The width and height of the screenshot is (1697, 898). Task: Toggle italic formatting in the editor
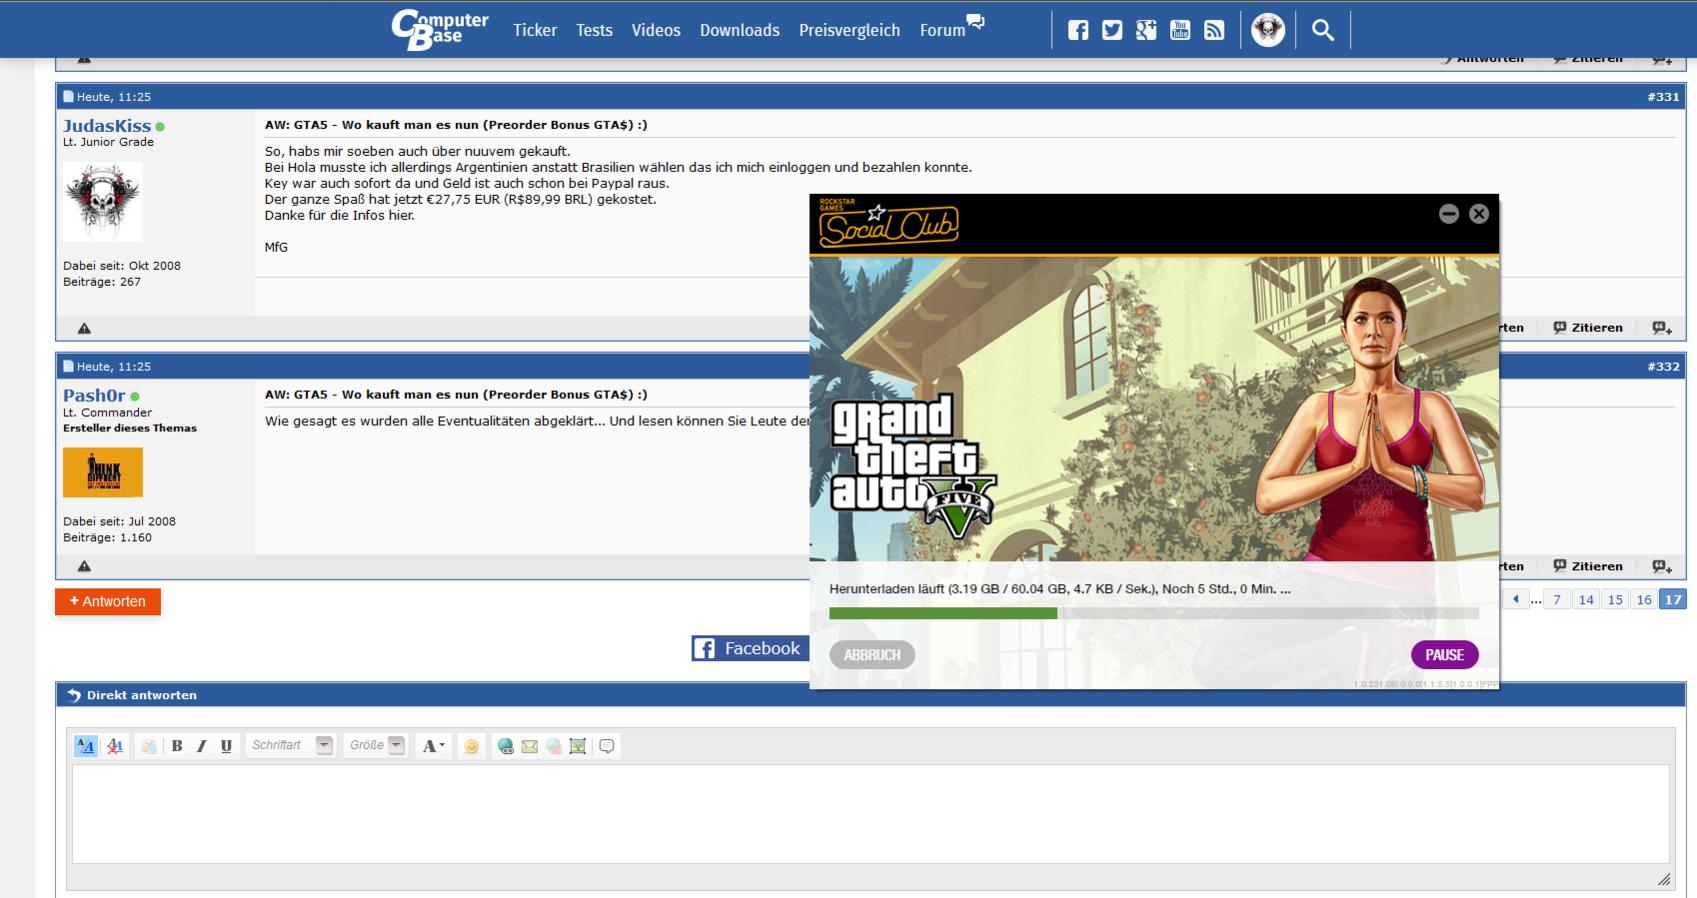tap(201, 746)
